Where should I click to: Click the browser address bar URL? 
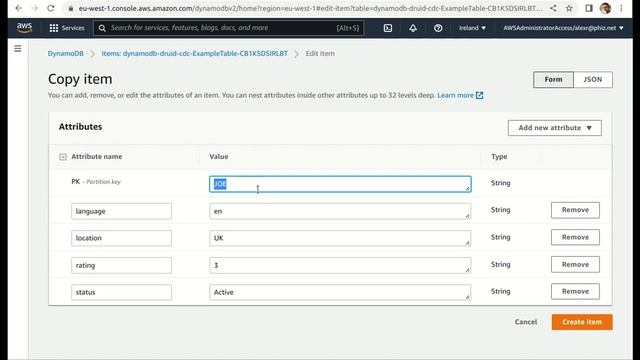click(x=310, y=8)
